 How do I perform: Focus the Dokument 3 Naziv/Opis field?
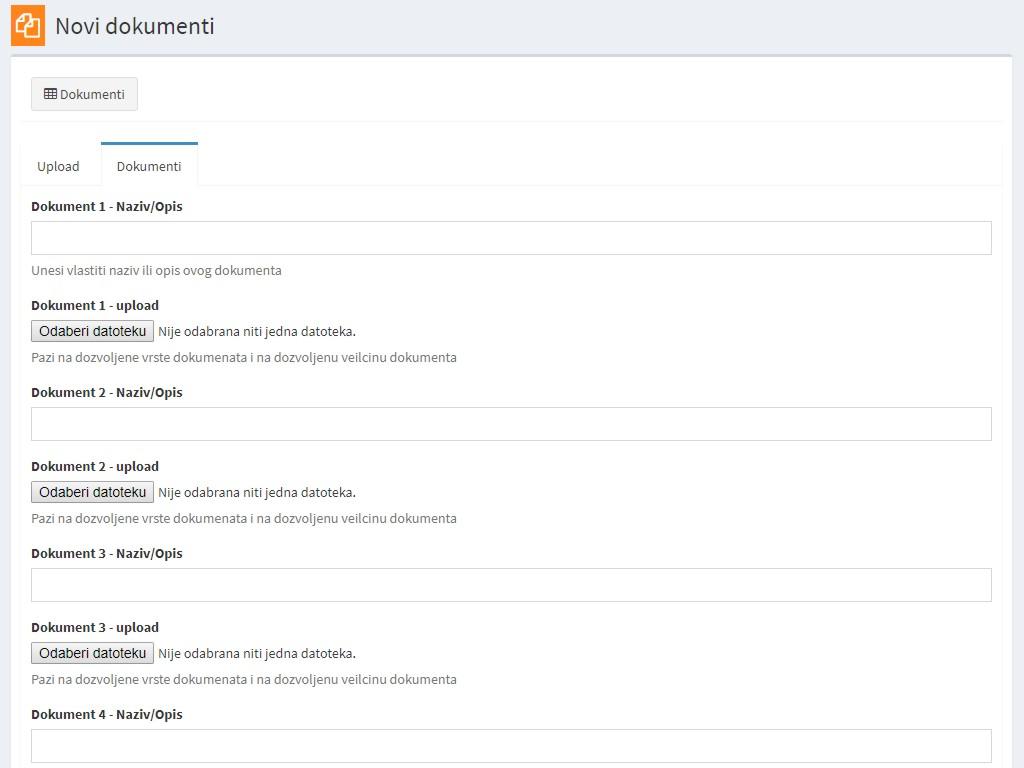511,585
